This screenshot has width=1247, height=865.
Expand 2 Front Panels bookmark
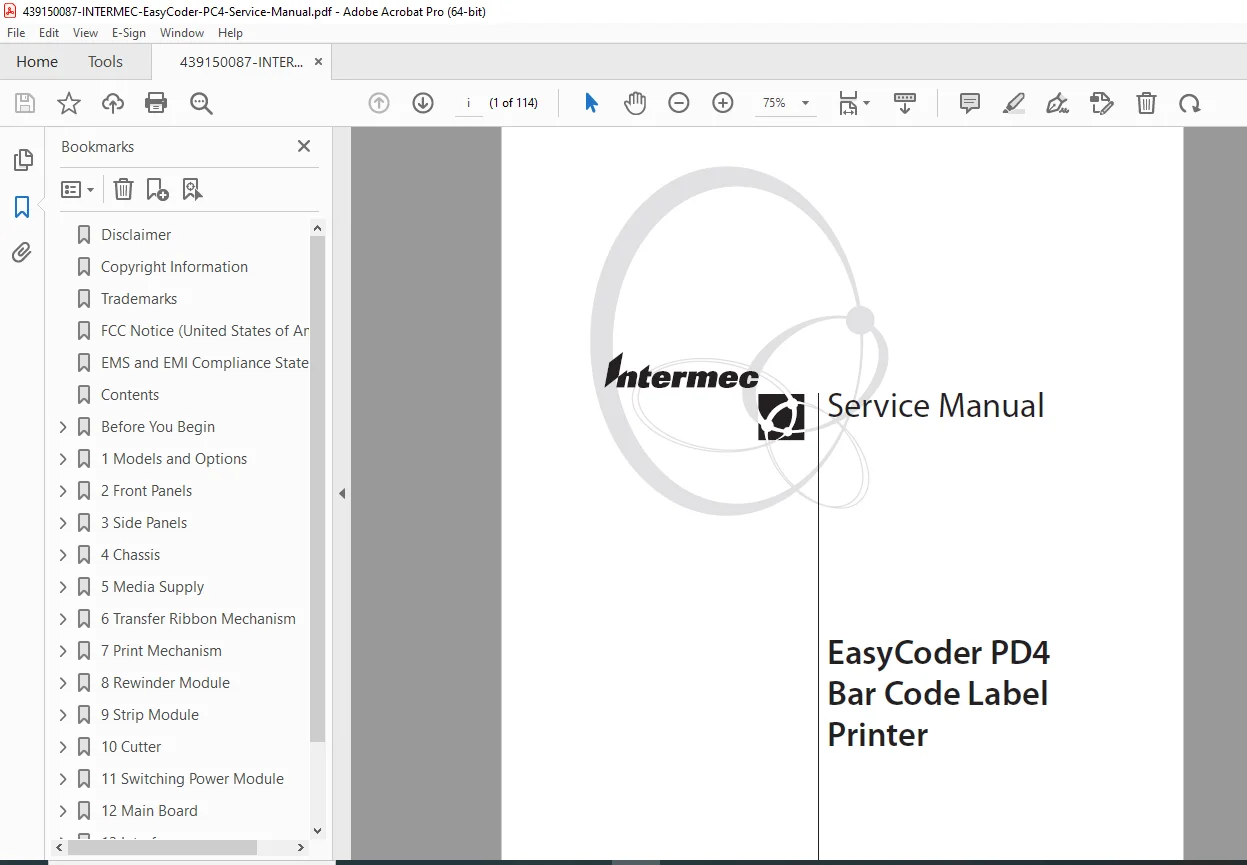pyautogui.click(x=63, y=491)
